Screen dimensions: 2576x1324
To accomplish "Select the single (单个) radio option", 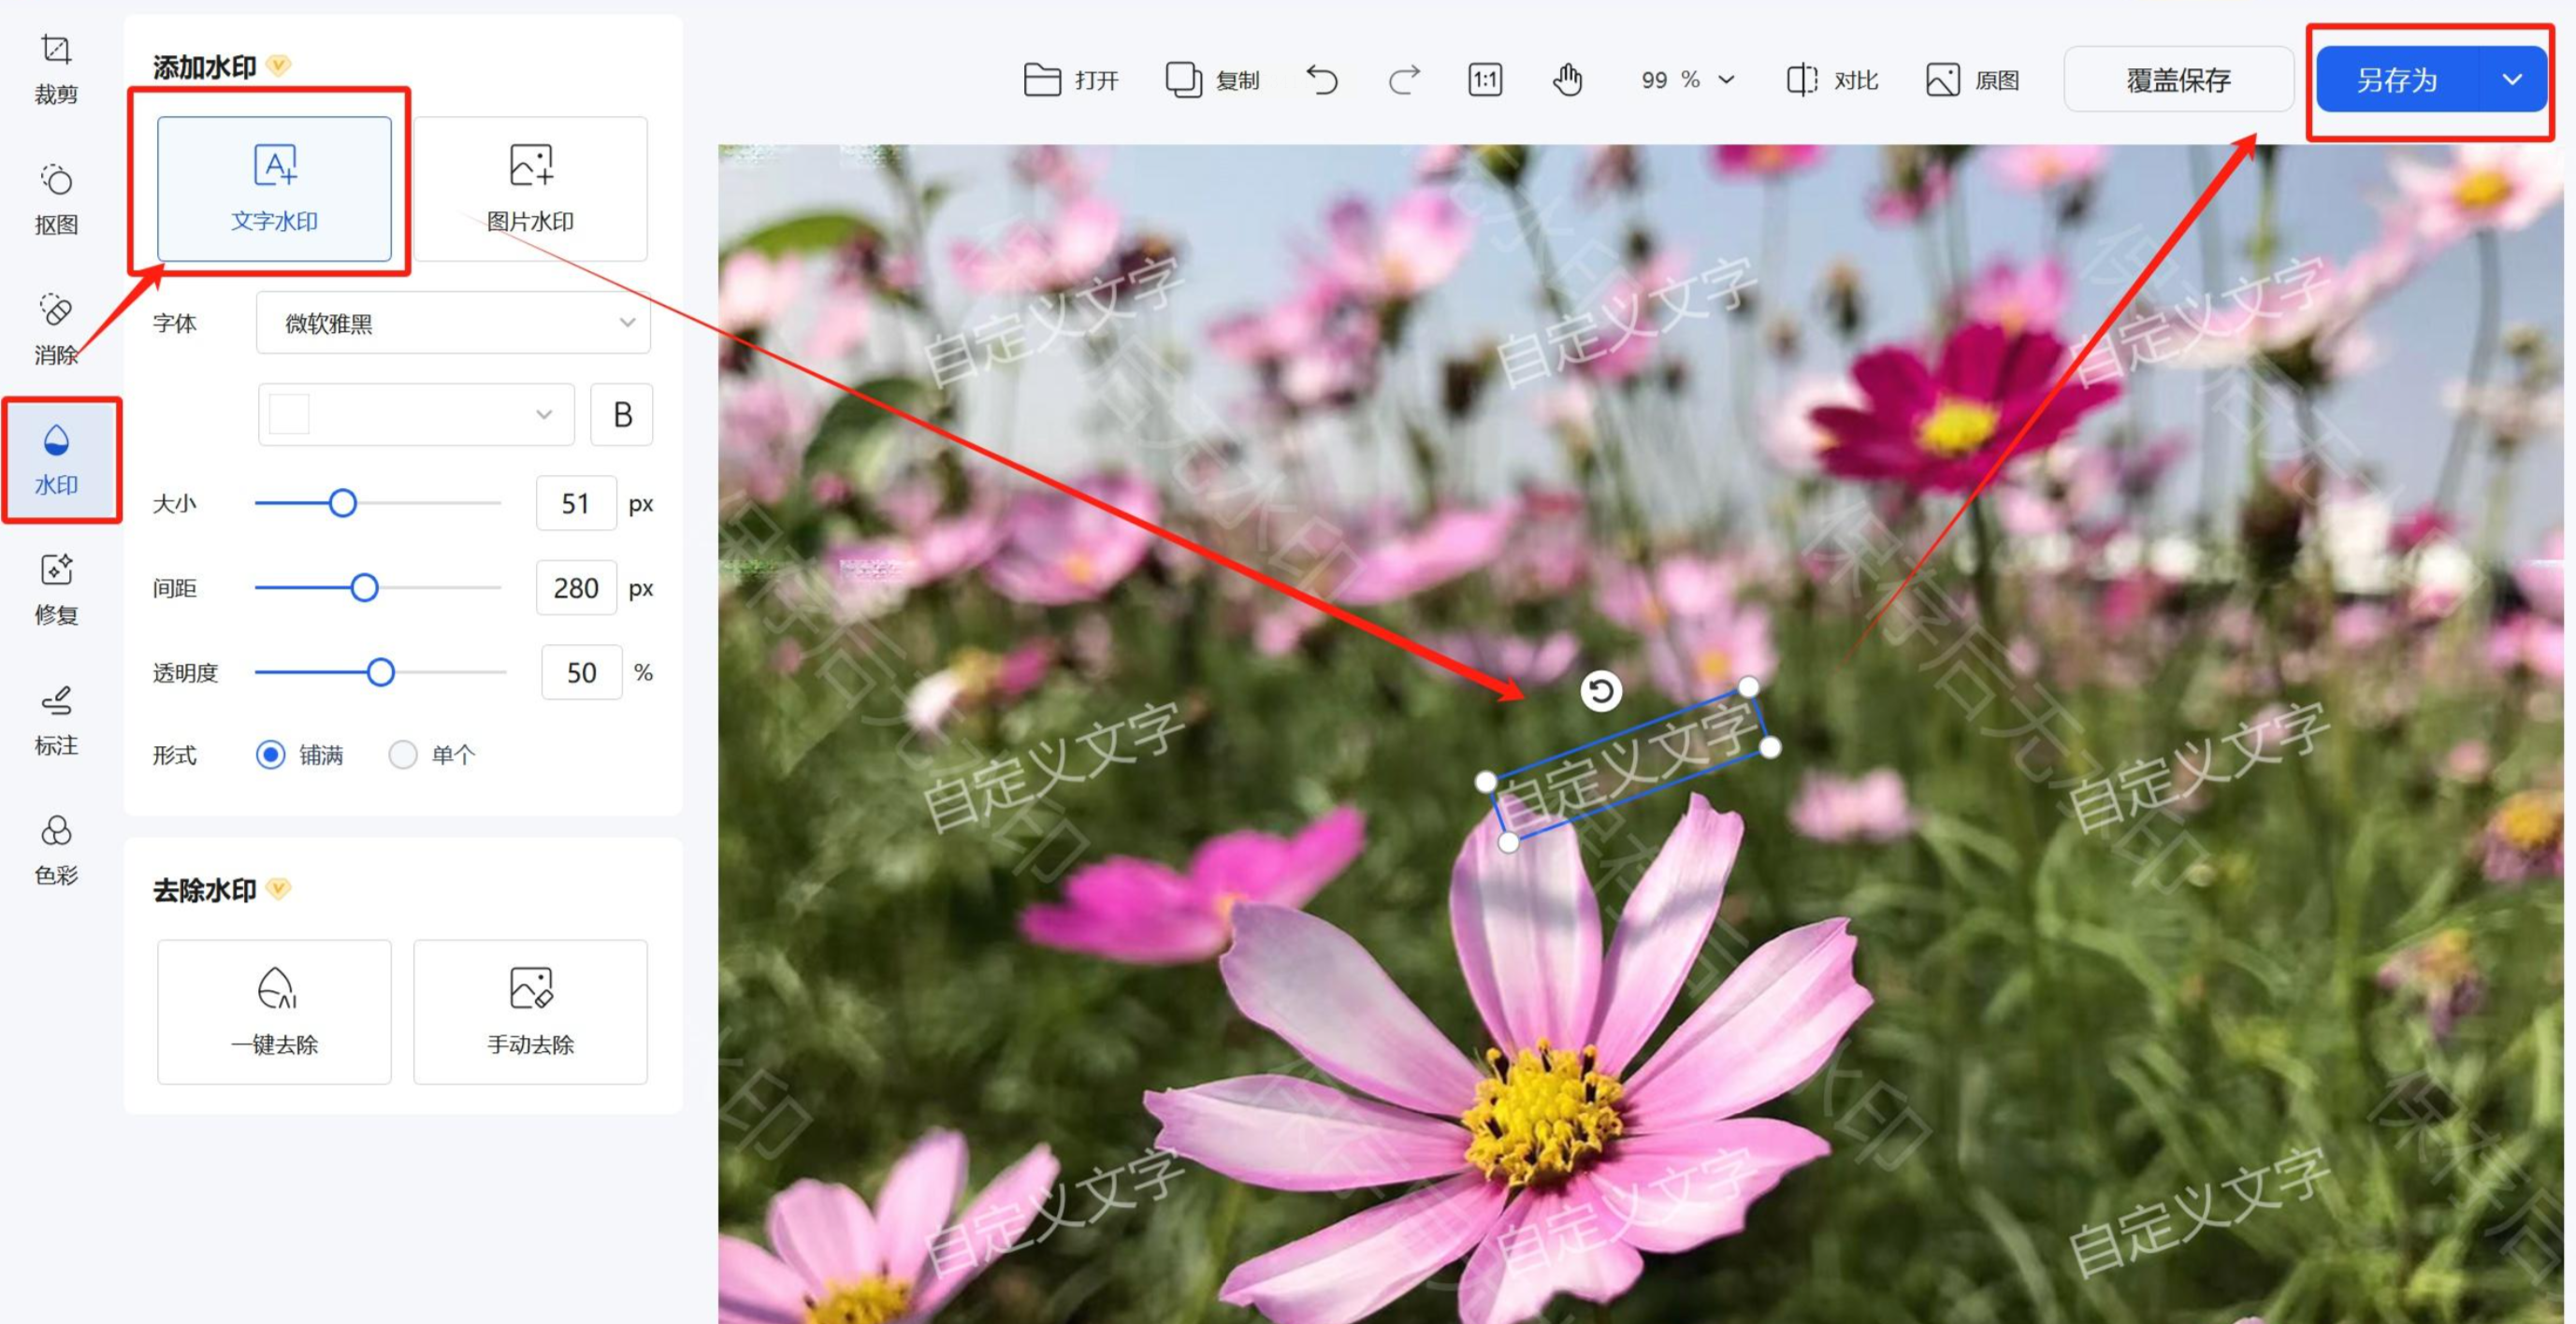I will [403, 754].
